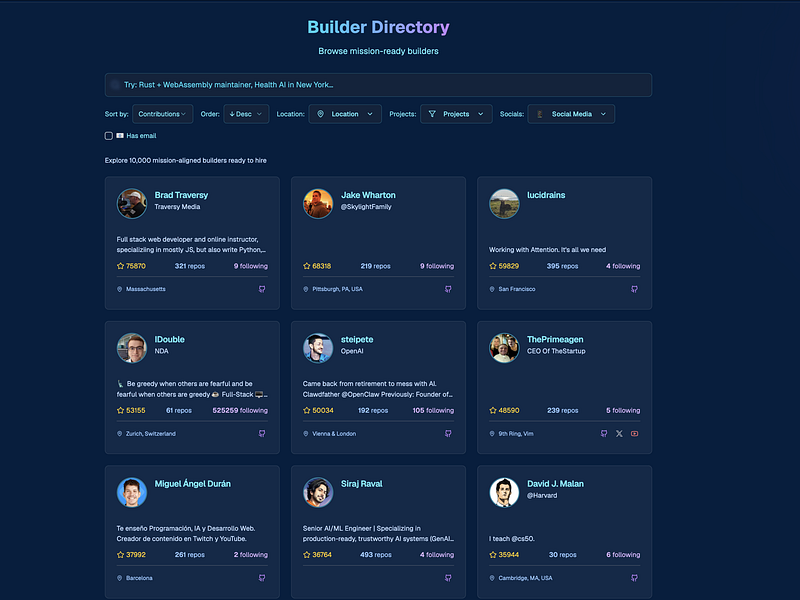The width and height of the screenshot is (800, 600).
Task: Open Siraj Raval's GitHub icon link
Action: point(448,578)
